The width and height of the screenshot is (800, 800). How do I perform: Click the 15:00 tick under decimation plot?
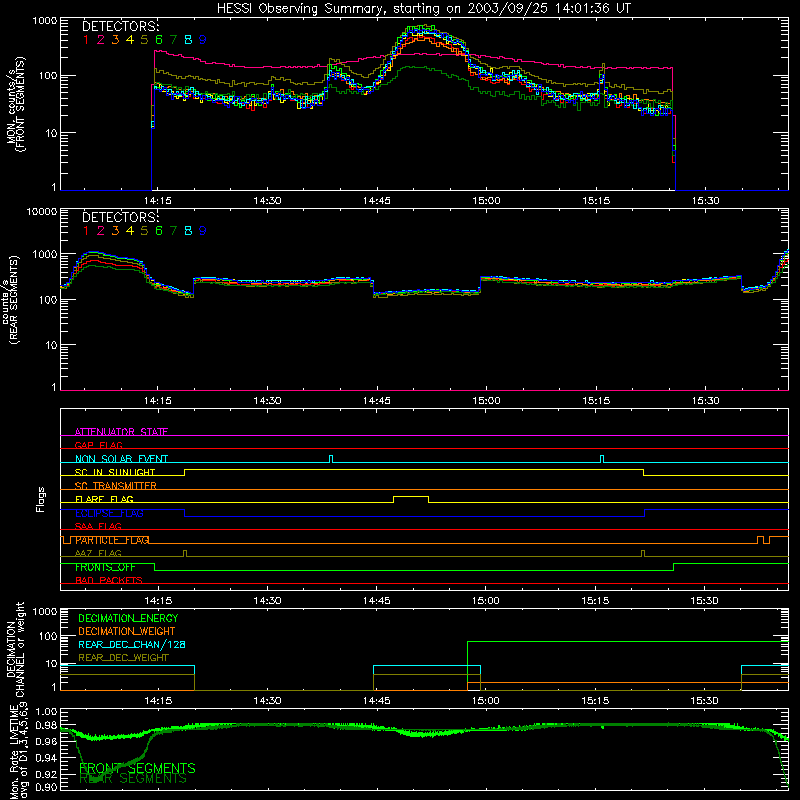pos(486,701)
